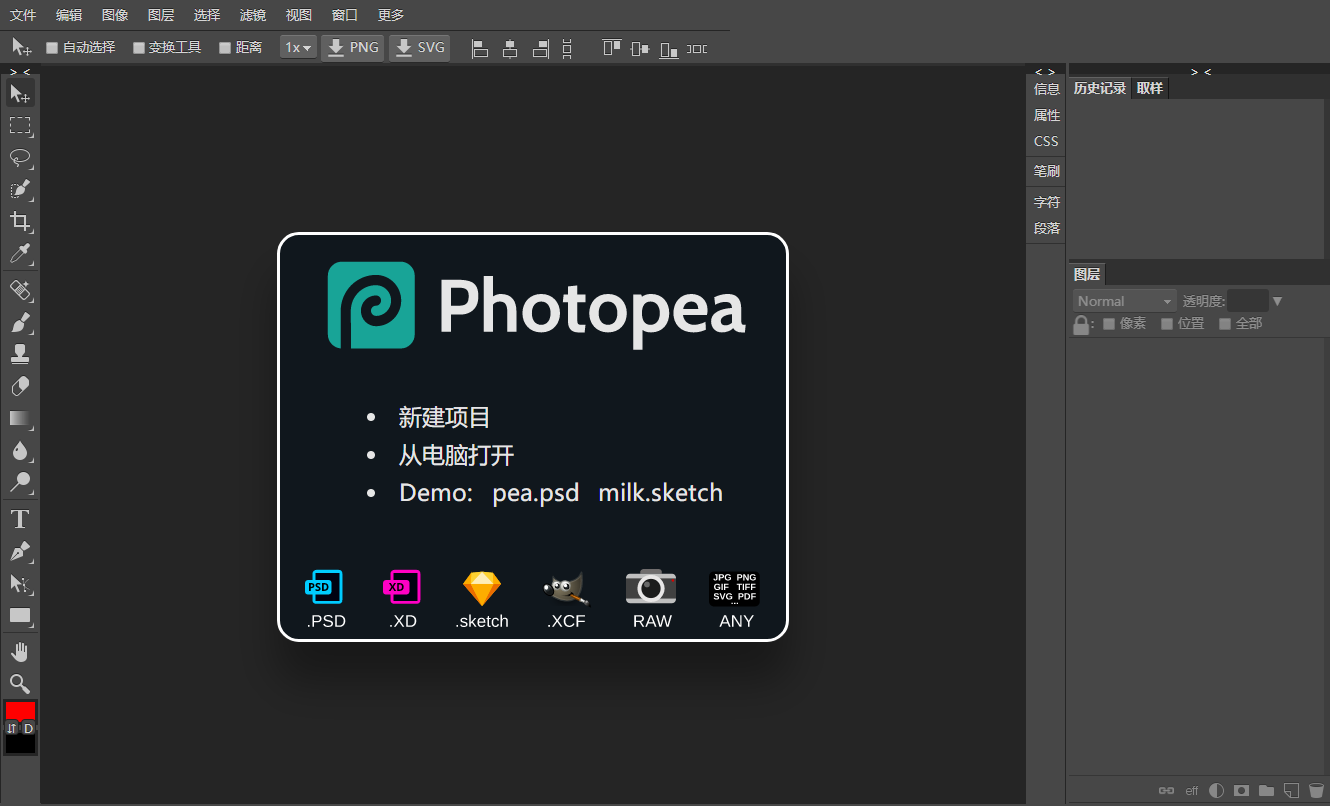This screenshot has width=1330, height=806.
Task: Activate the Hand tool
Action: tap(20, 652)
